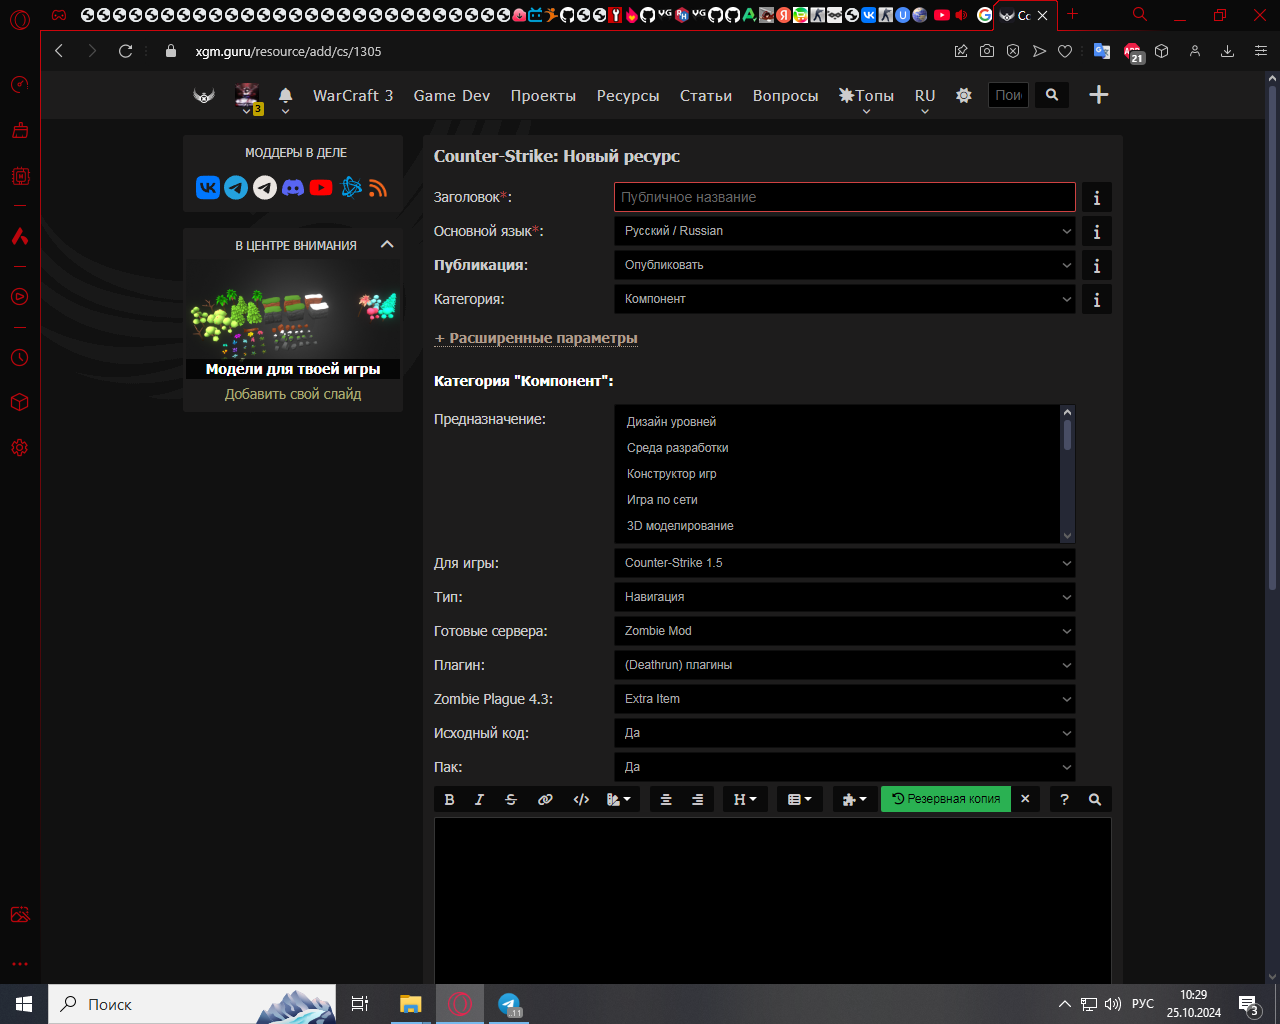Click the site search magnifier button
Image resolution: width=1280 pixels, height=1024 pixels.
tap(1052, 95)
